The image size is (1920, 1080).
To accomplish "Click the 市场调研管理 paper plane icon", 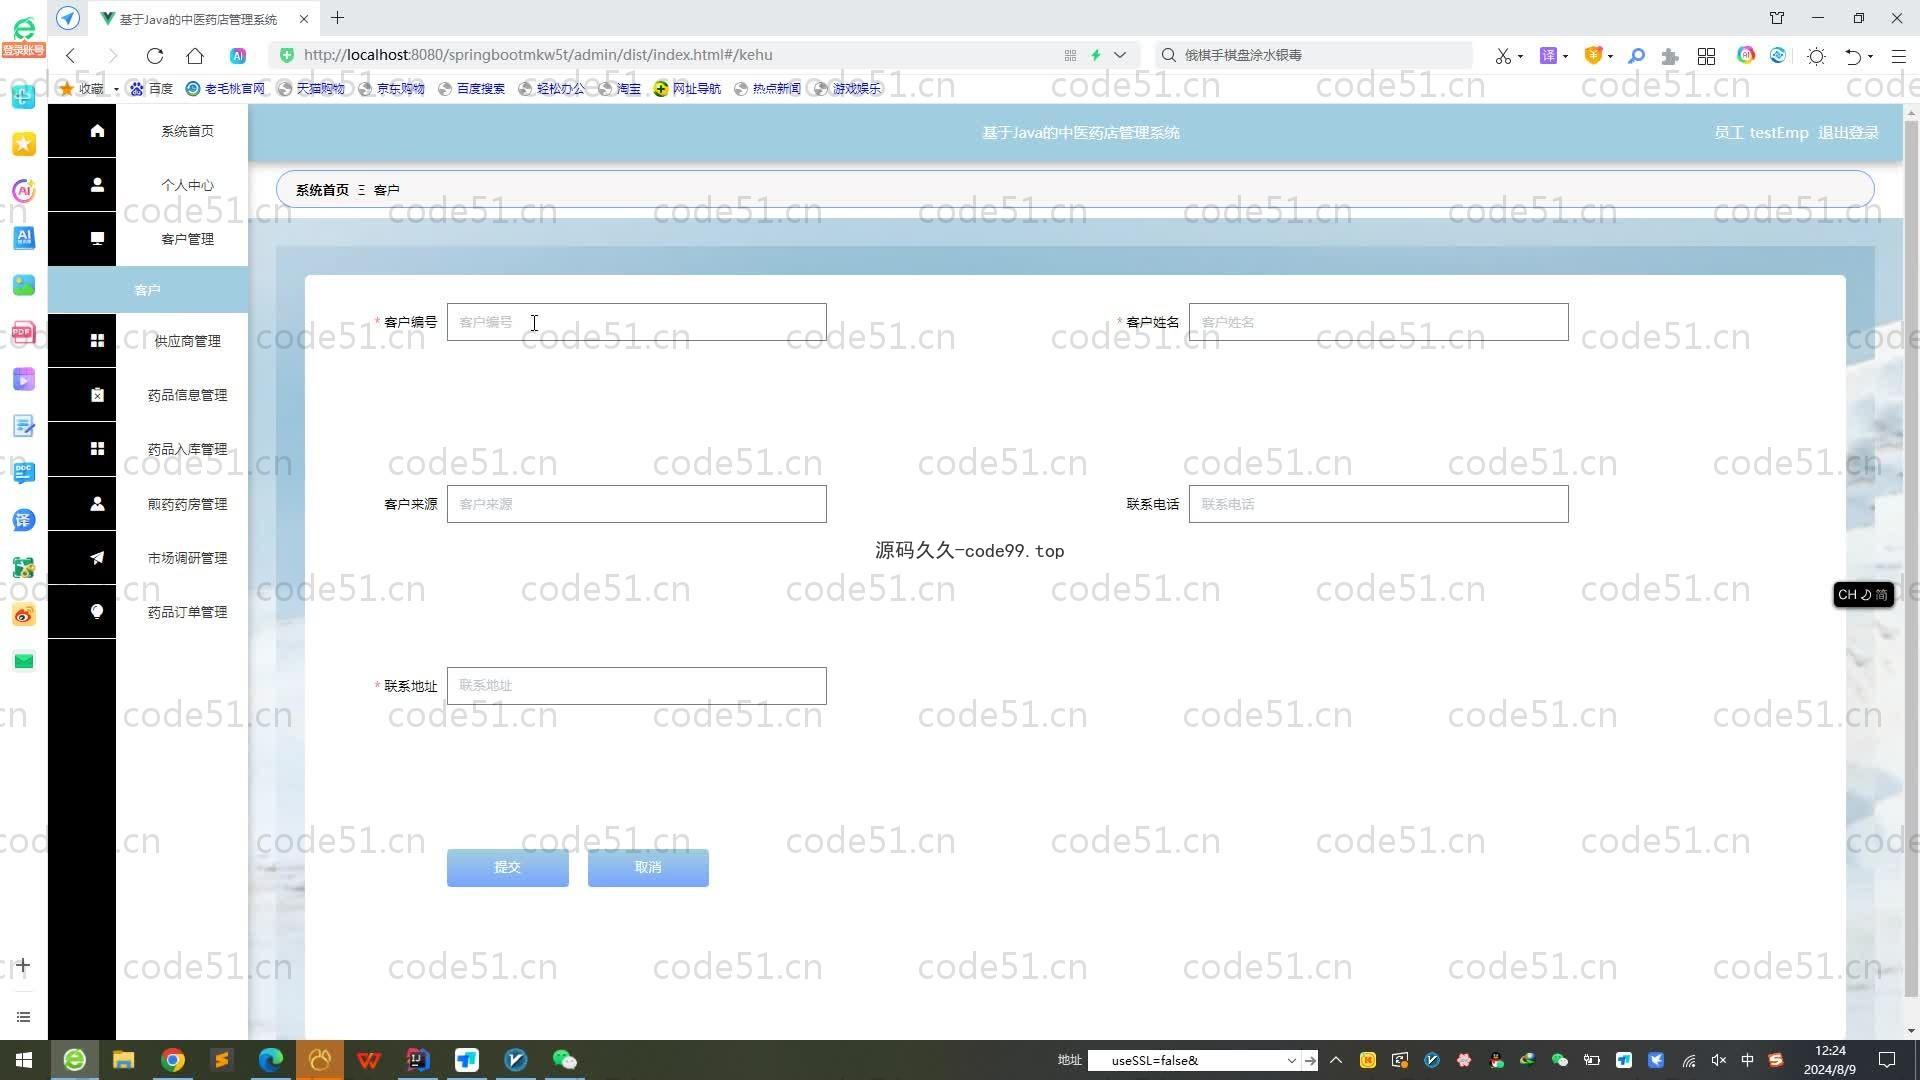I will [x=97, y=558].
